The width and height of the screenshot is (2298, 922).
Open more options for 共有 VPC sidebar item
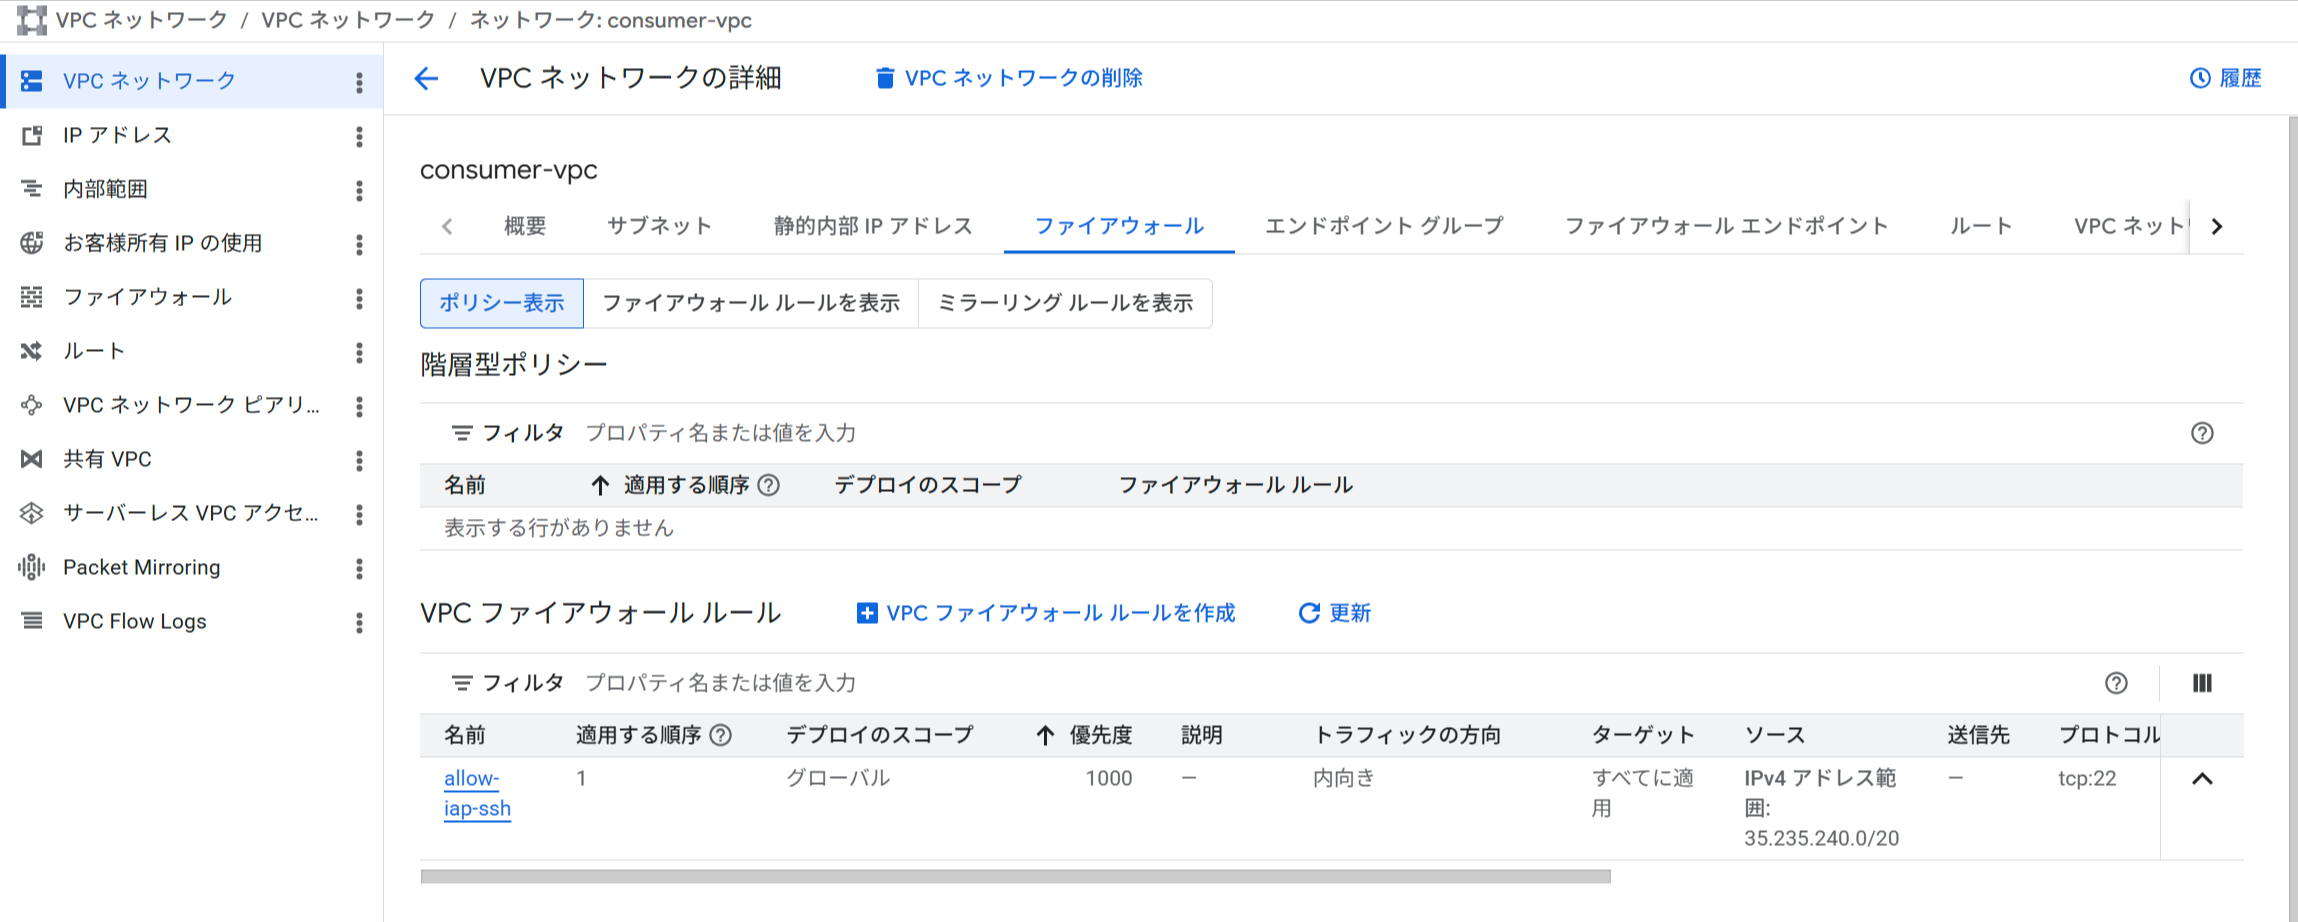[x=359, y=460]
